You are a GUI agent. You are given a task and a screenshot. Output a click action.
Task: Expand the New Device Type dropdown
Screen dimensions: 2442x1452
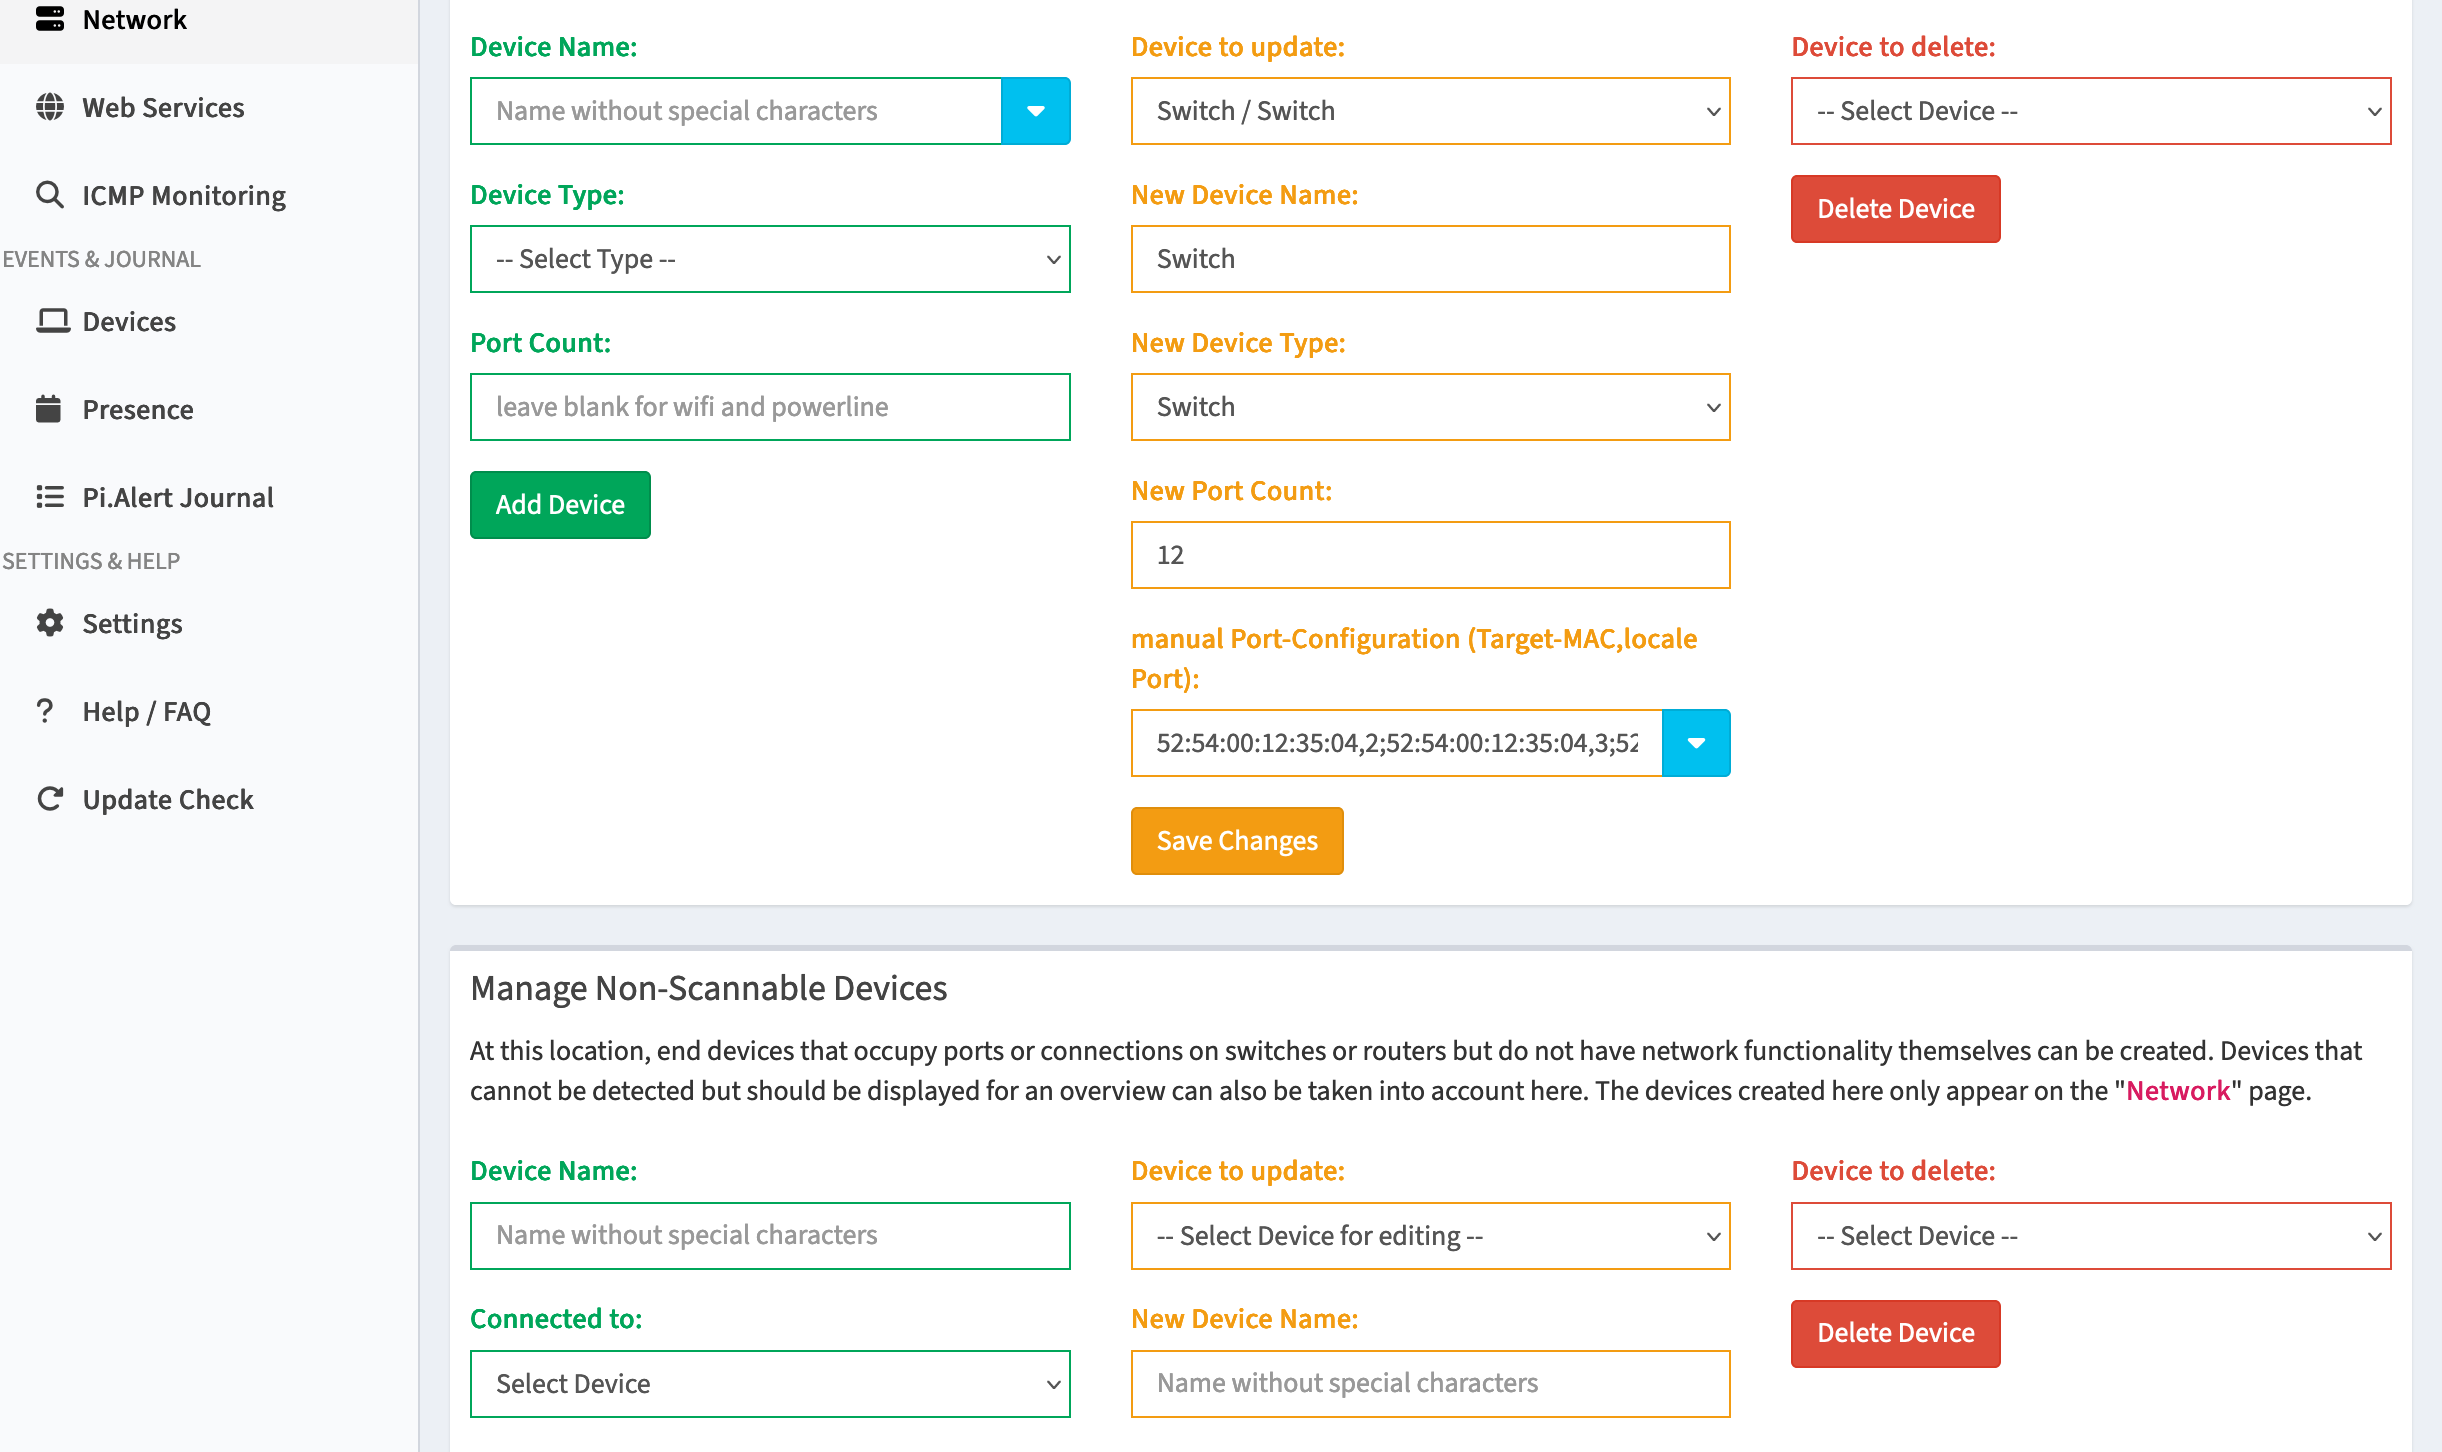click(x=1429, y=407)
